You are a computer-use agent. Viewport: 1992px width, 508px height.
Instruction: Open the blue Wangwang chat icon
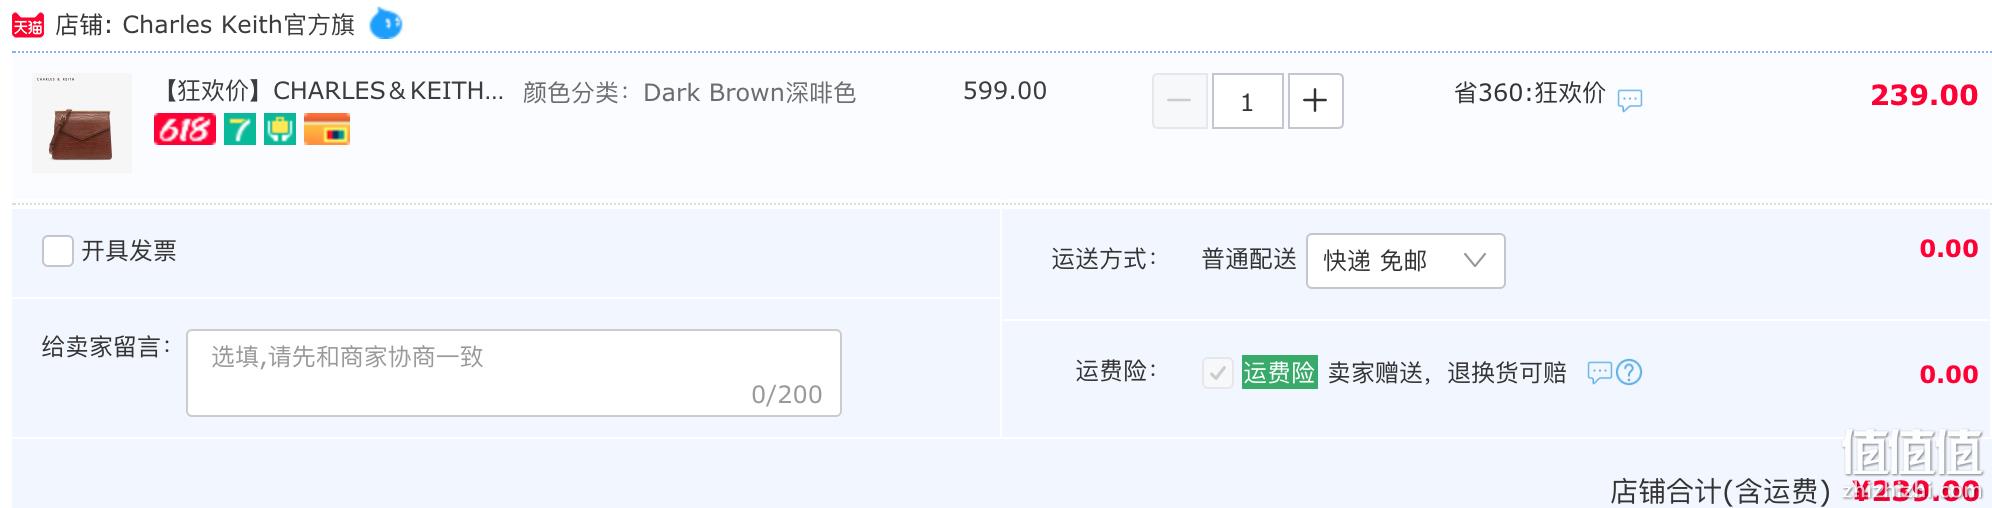(x=386, y=24)
